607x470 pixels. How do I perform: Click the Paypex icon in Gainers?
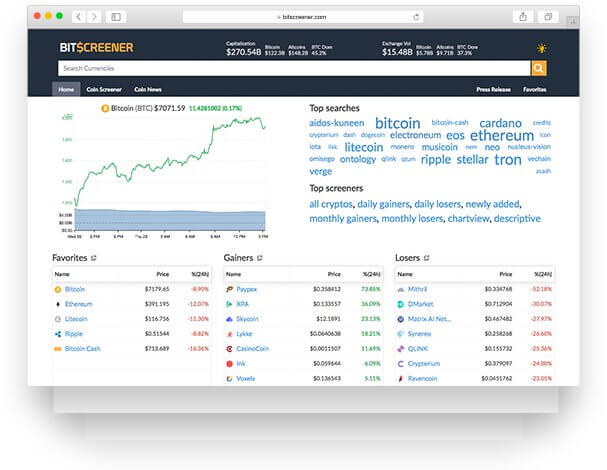pyautogui.click(x=229, y=289)
